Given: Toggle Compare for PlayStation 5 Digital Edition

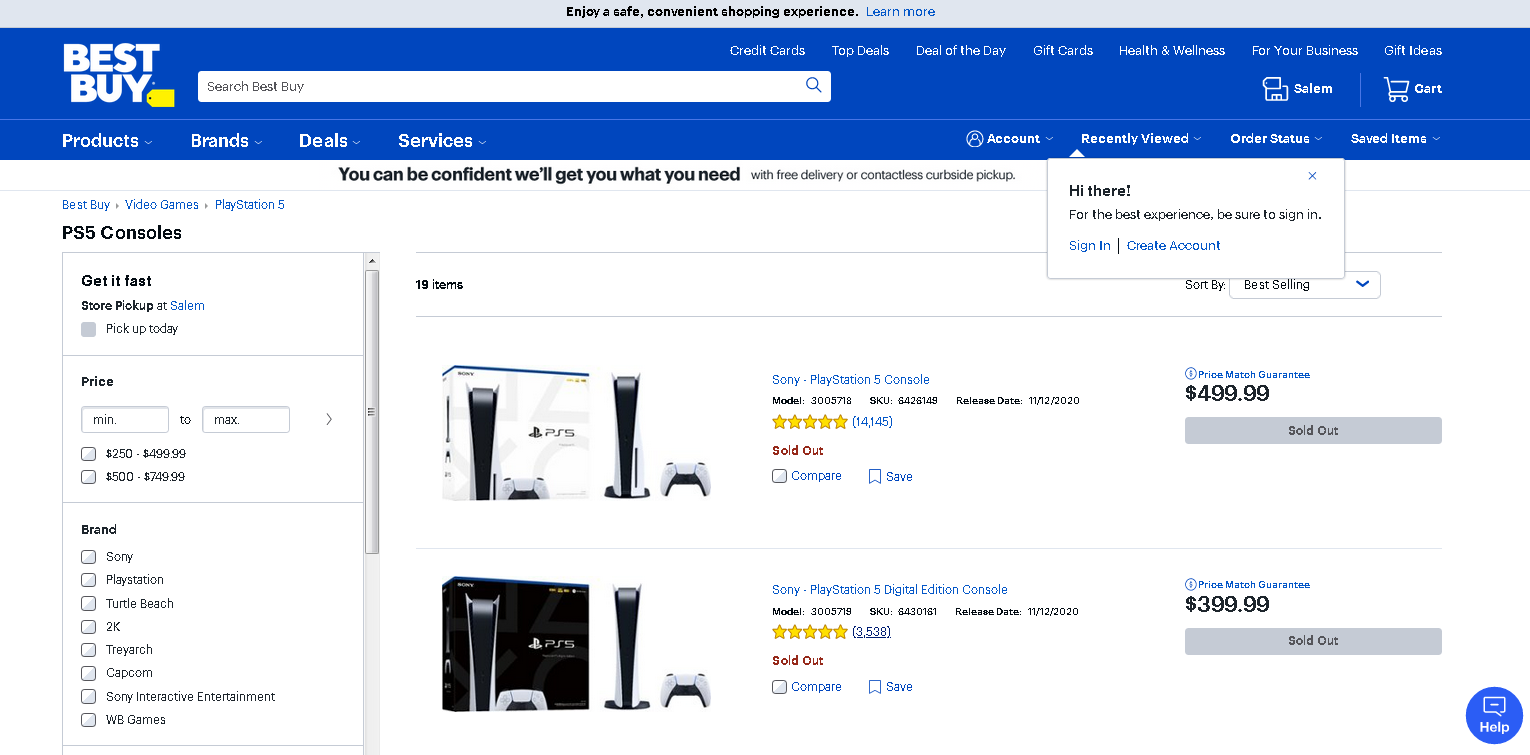Looking at the screenshot, I should click(x=780, y=687).
